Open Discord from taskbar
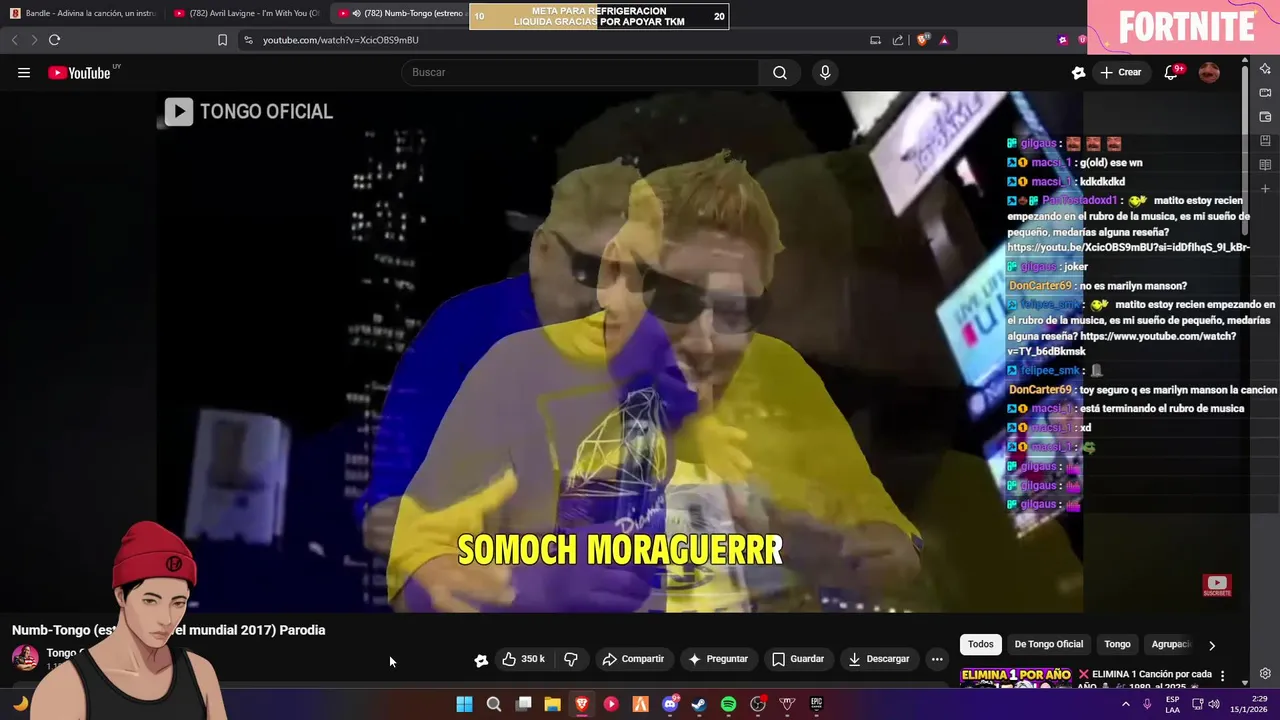This screenshot has height=720, width=1280. [670, 704]
